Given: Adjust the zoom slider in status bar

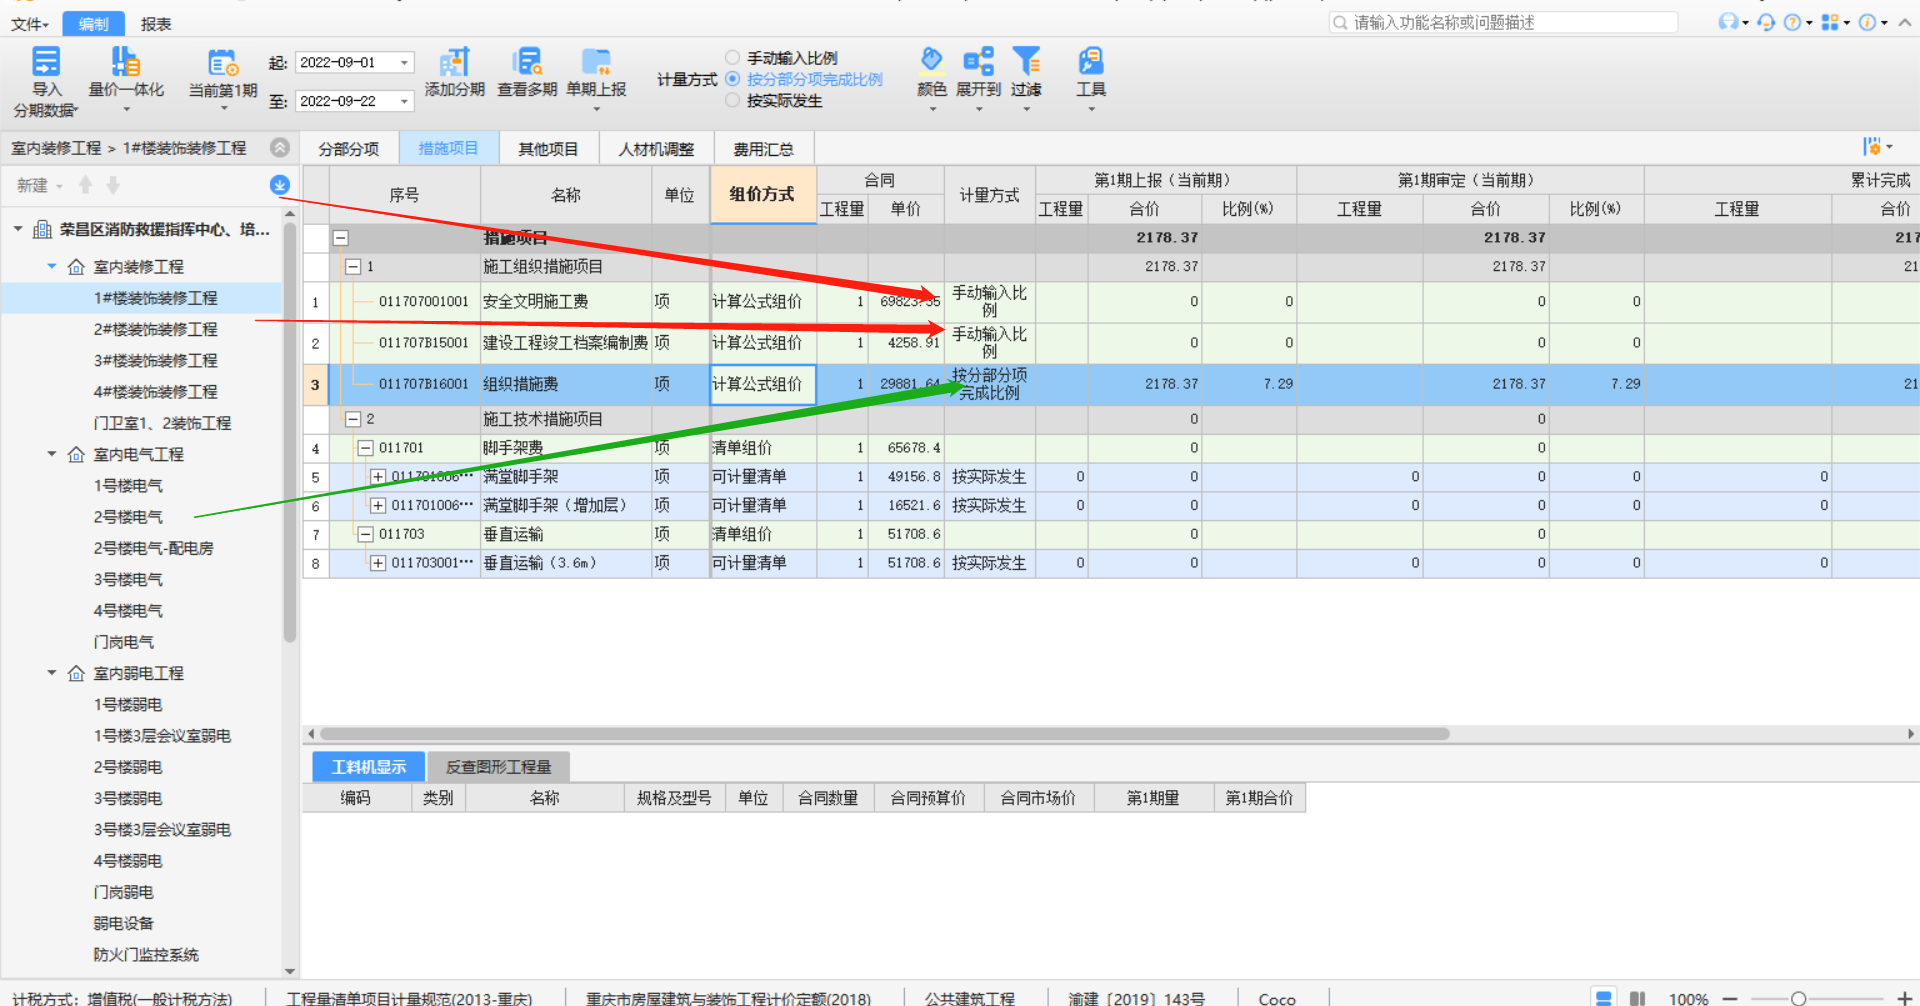Looking at the screenshot, I should [1798, 998].
